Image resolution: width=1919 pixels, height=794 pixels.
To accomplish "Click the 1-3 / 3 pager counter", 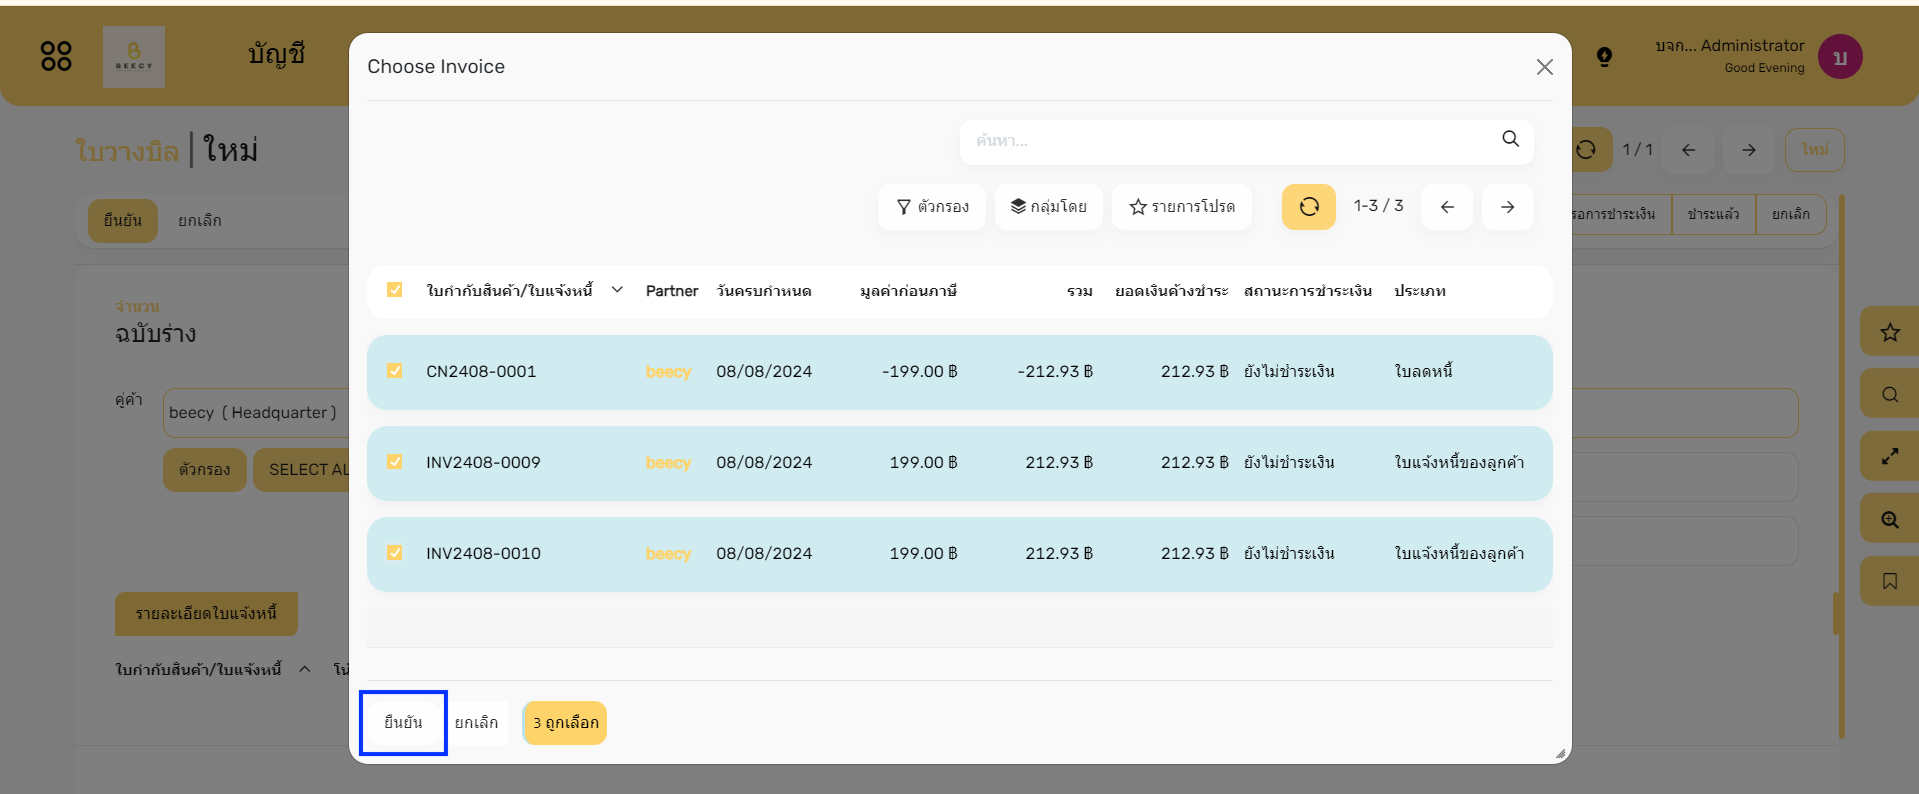I will coord(1378,206).
